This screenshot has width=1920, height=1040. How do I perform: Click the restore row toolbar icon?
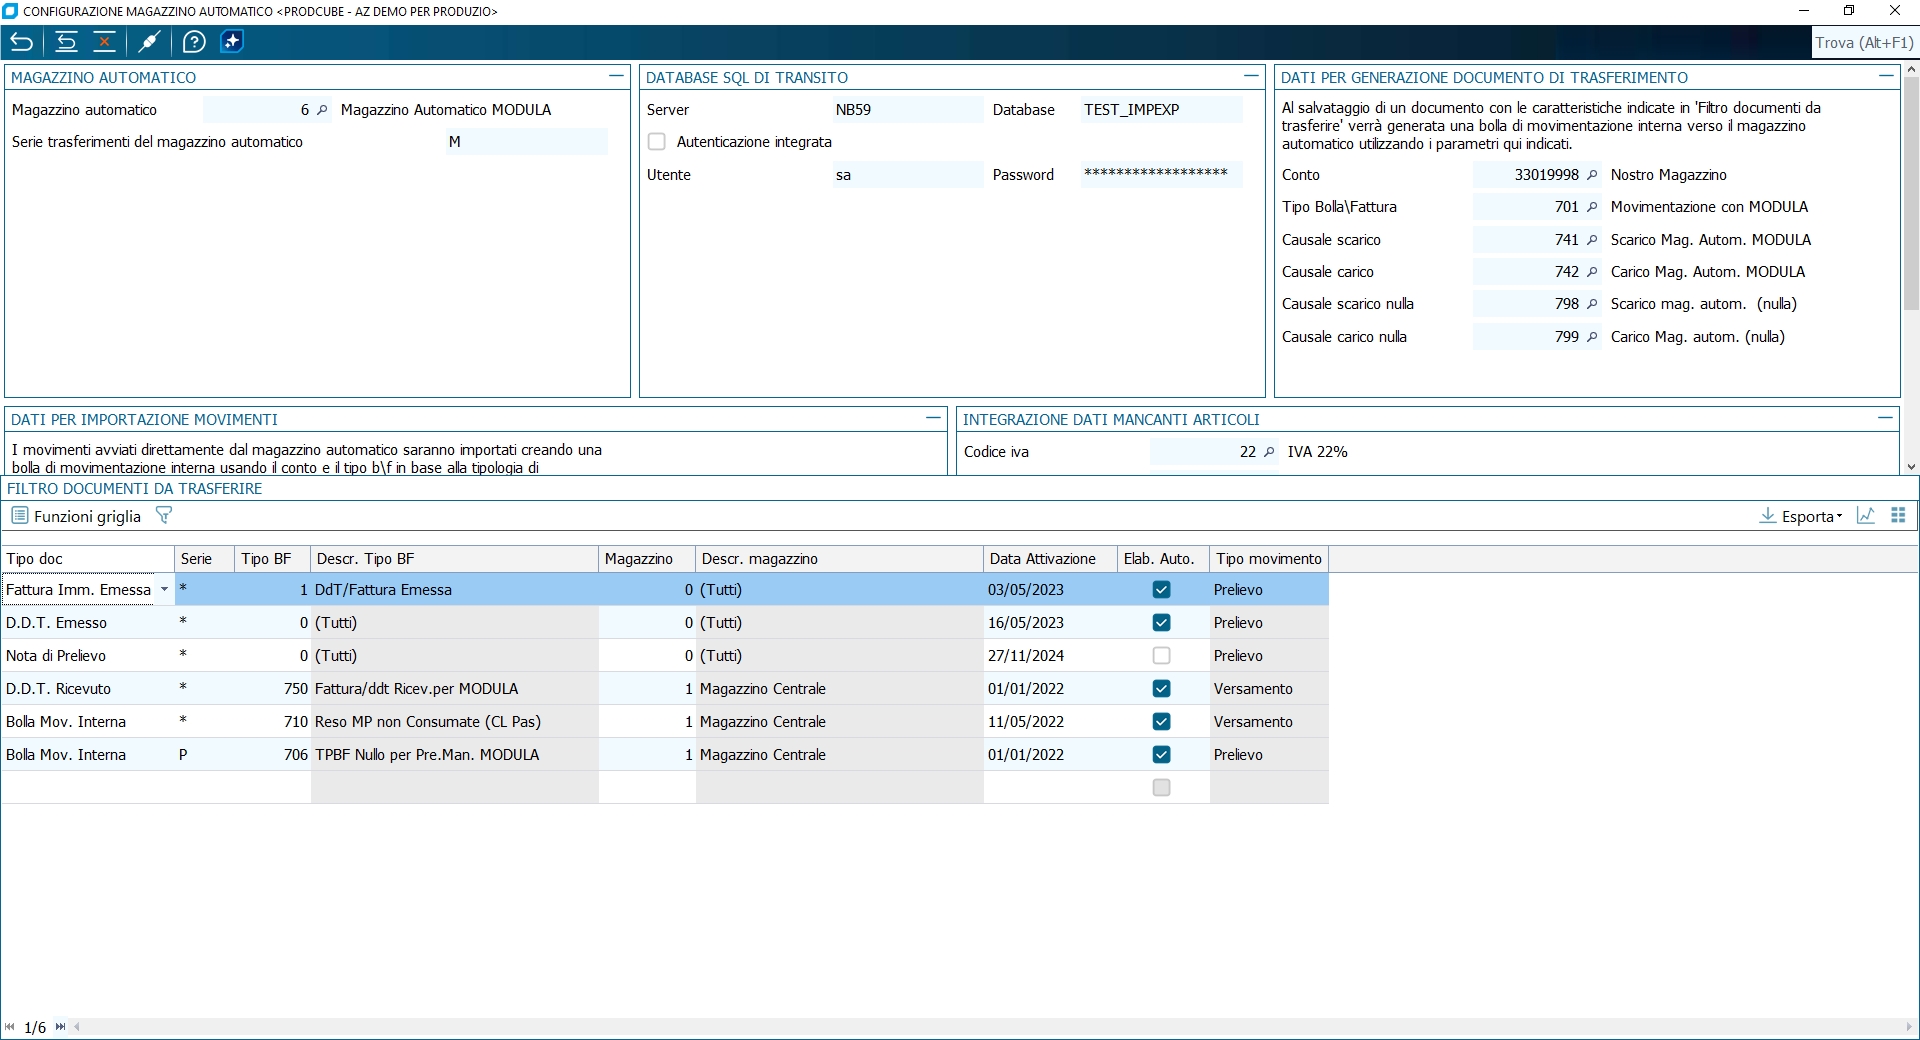(x=66, y=42)
